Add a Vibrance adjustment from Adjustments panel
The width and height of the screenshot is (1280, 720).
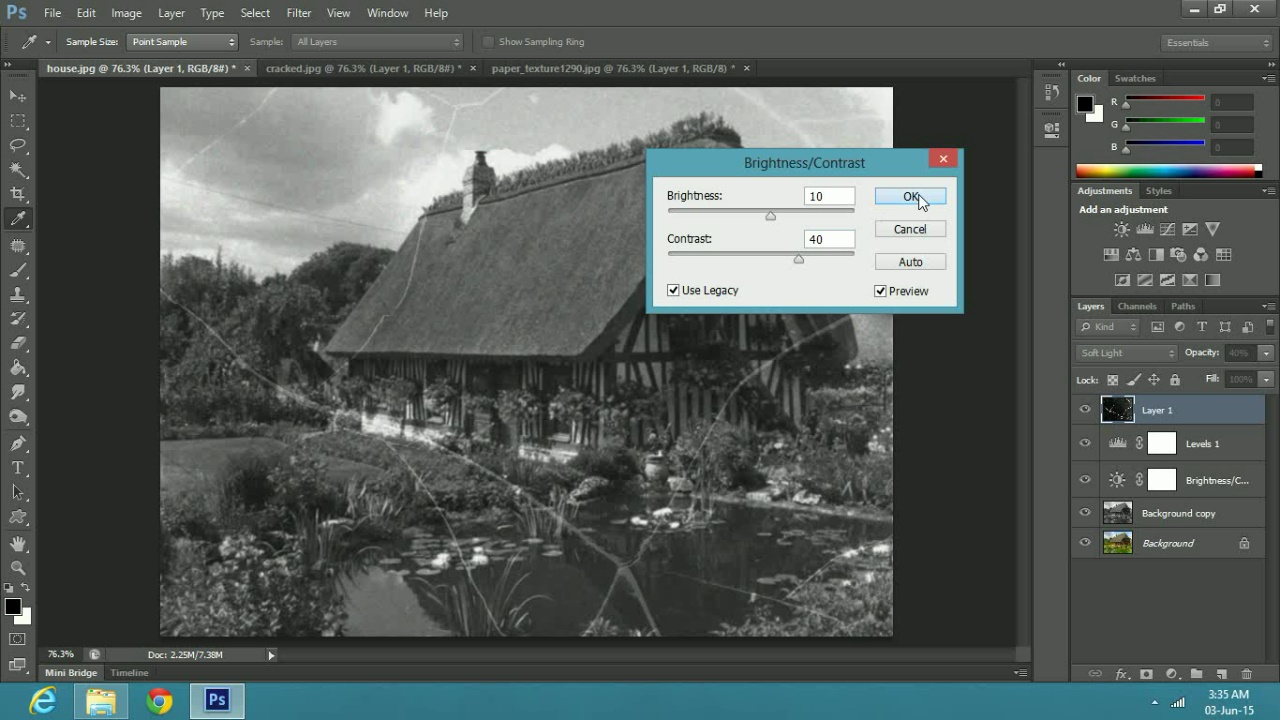click(x=1212, y=230)
